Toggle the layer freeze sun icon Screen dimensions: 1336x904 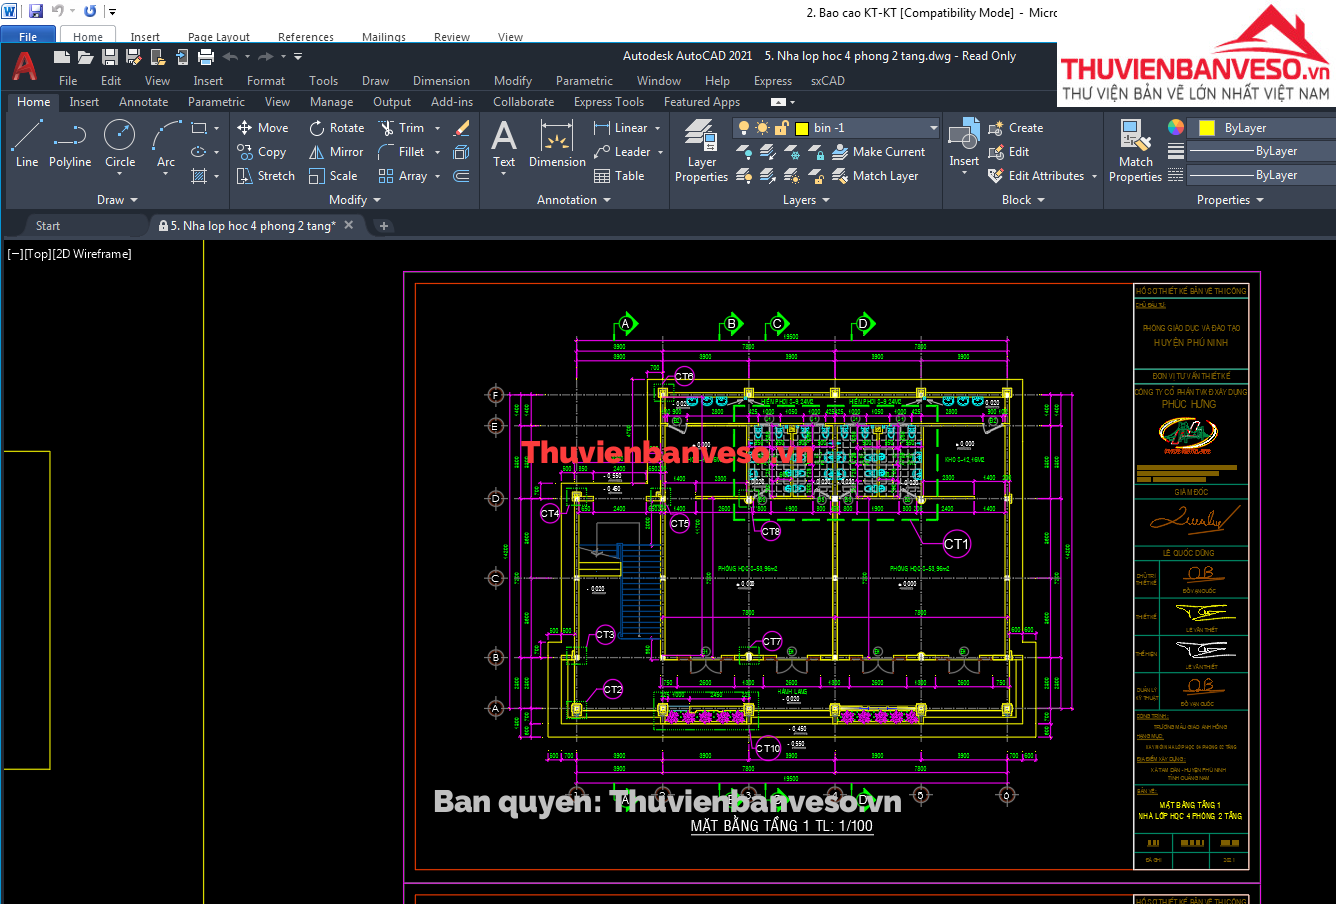762,128
